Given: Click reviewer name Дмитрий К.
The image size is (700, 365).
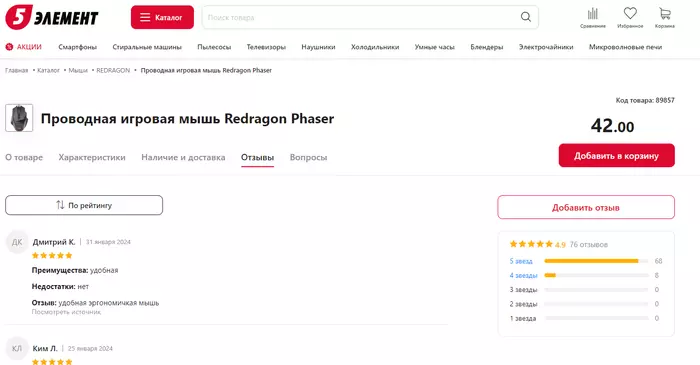Looking at the screenshot, I should [54, 242].
